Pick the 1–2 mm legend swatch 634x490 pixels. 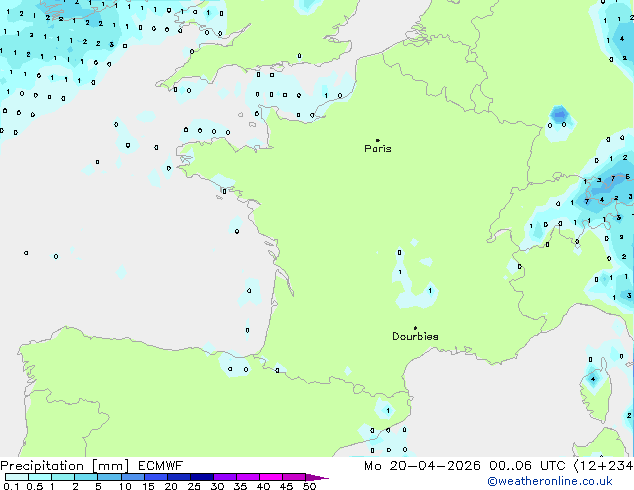tap(63, 477)
